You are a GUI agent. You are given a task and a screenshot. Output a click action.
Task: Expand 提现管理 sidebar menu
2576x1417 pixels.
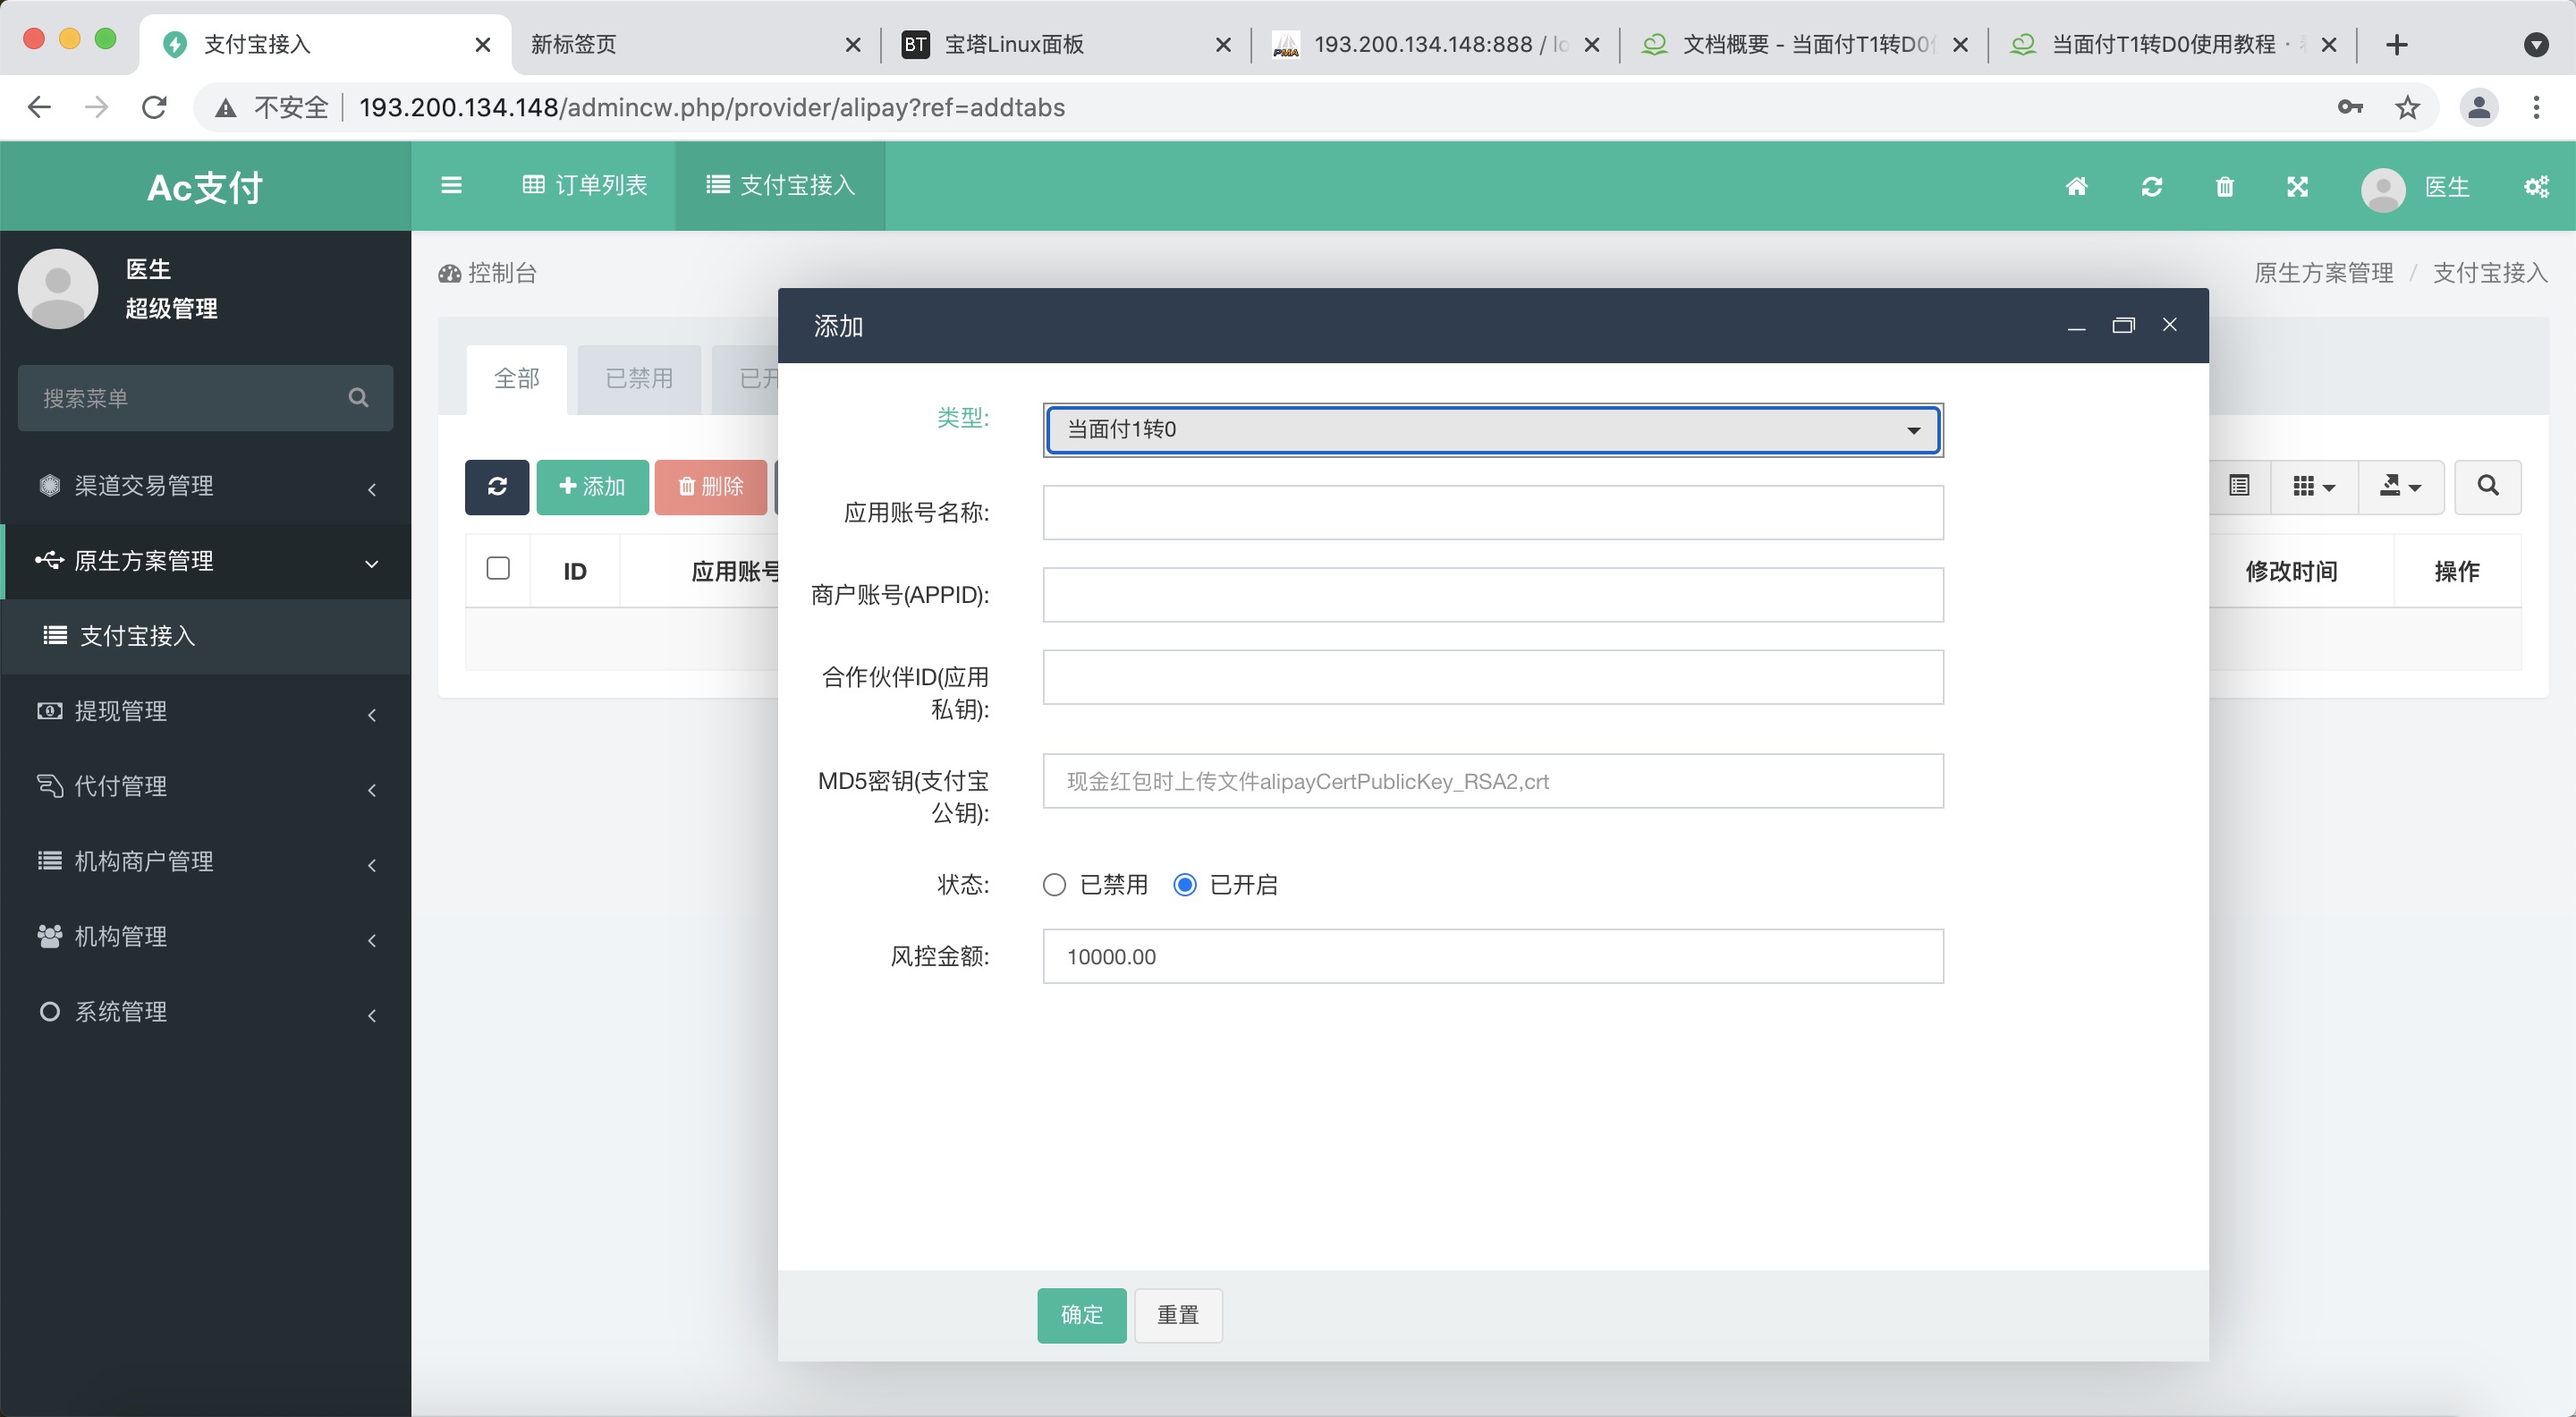(x=206, y=711)
